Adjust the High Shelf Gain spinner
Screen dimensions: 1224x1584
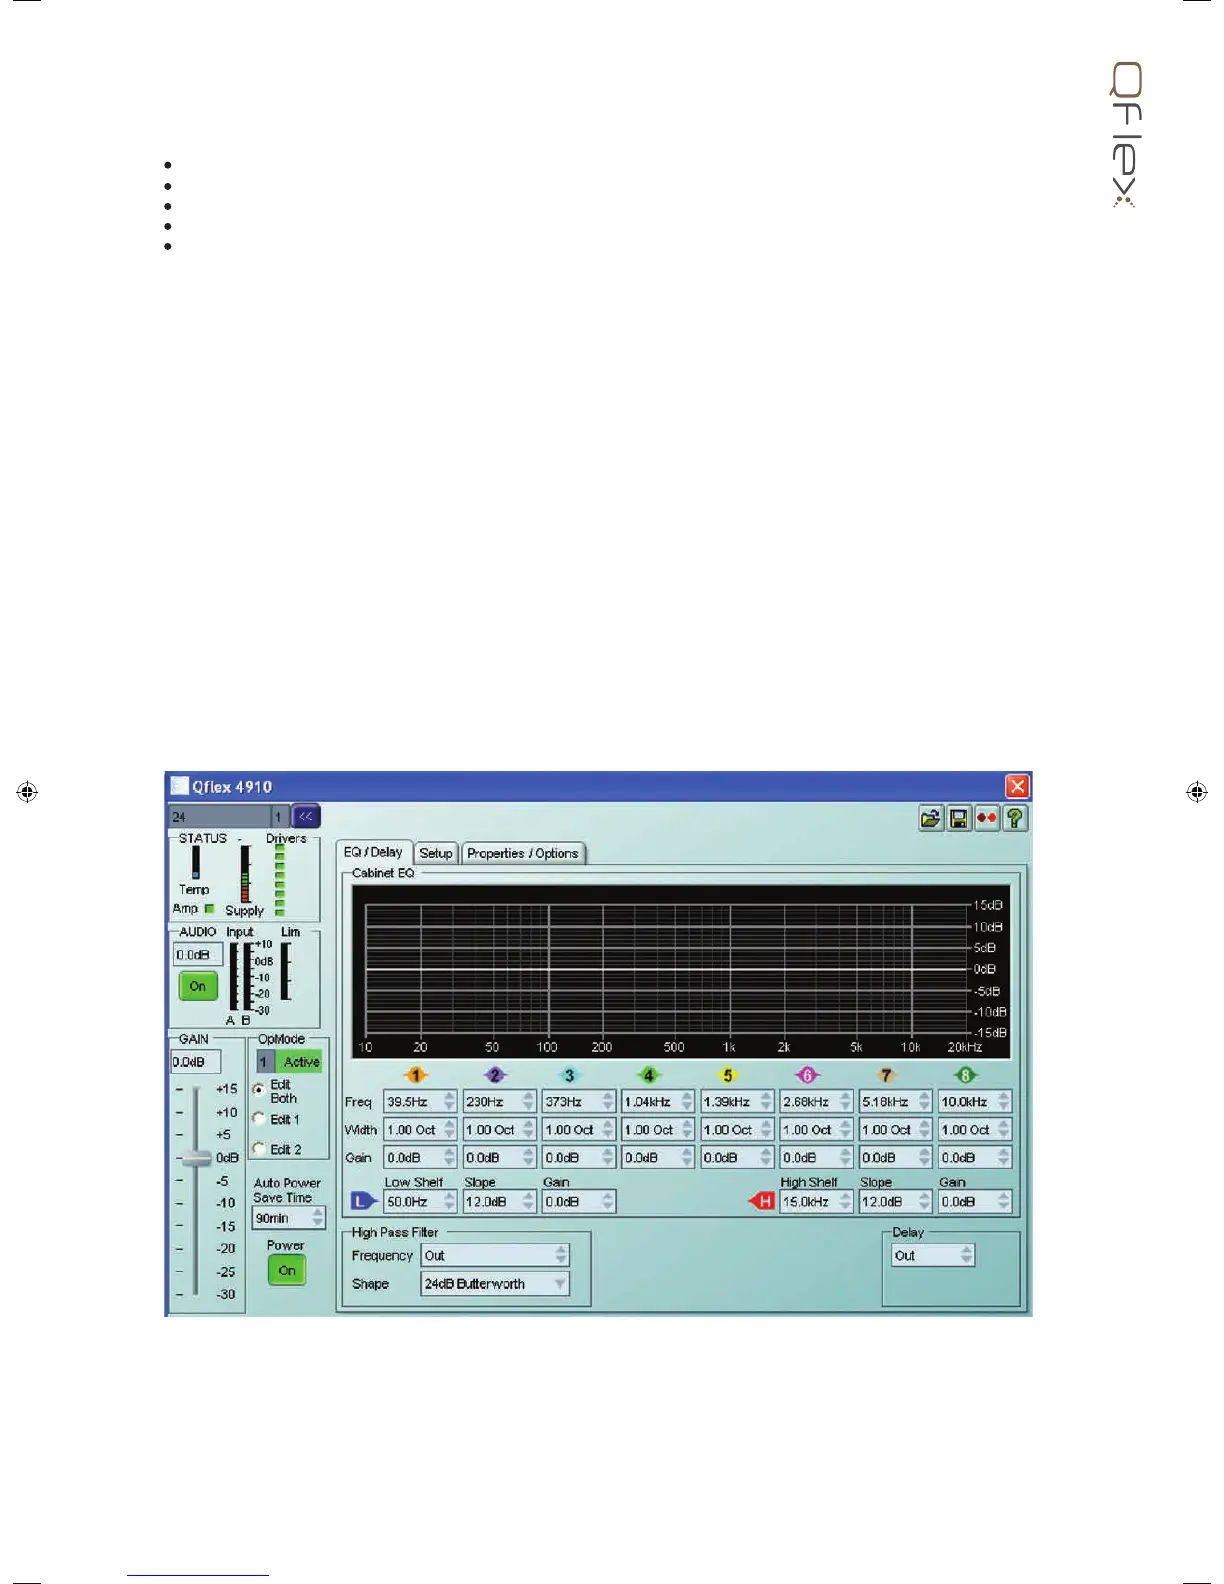point(975,1201)
